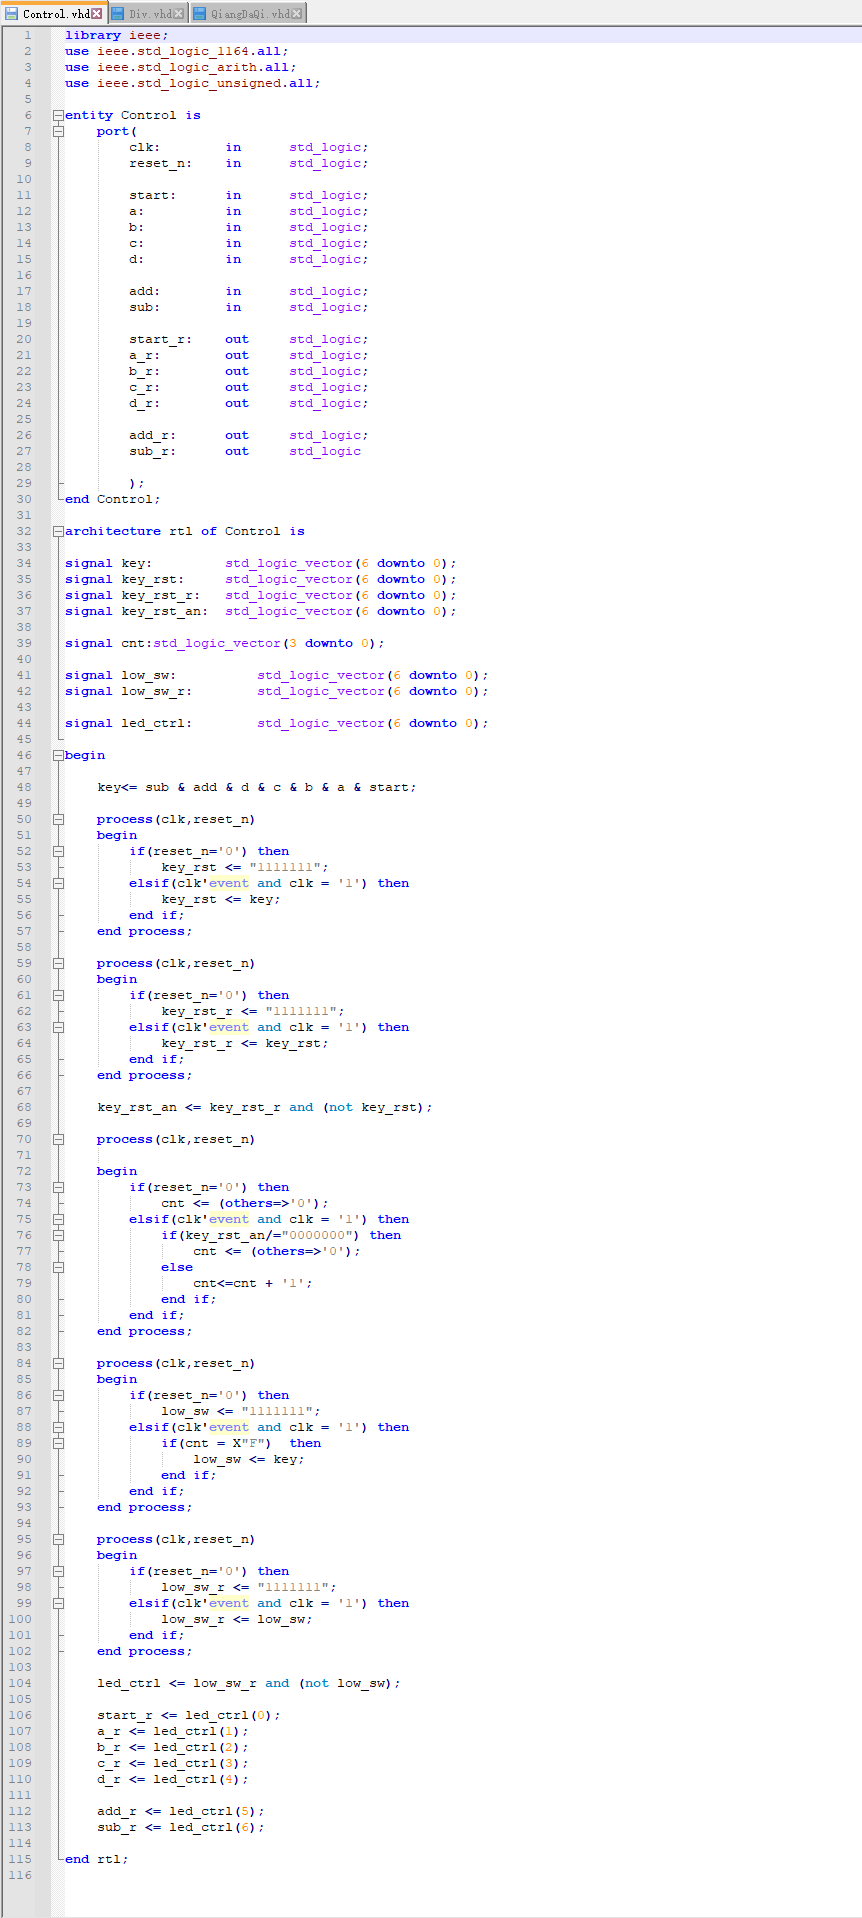Fold the if(key_rst_an/= block at line 76

[58, 1235]
